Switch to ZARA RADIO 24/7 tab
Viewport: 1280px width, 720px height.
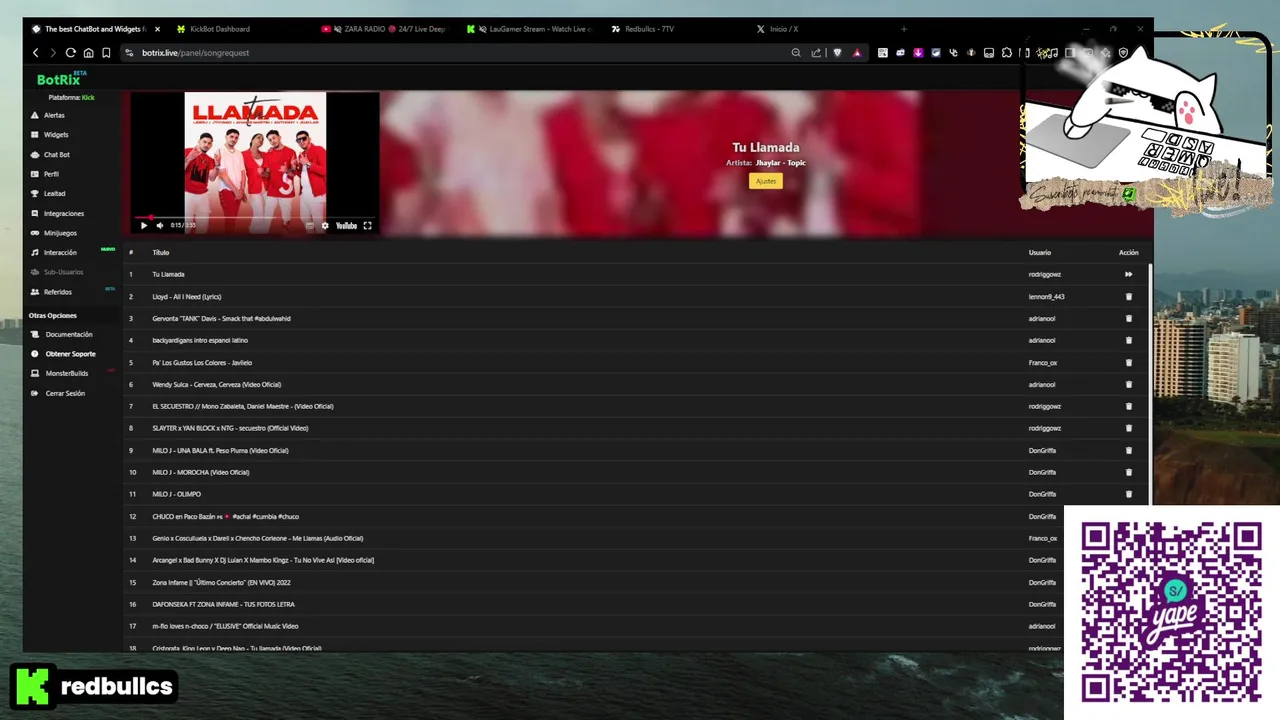point(384,29)
